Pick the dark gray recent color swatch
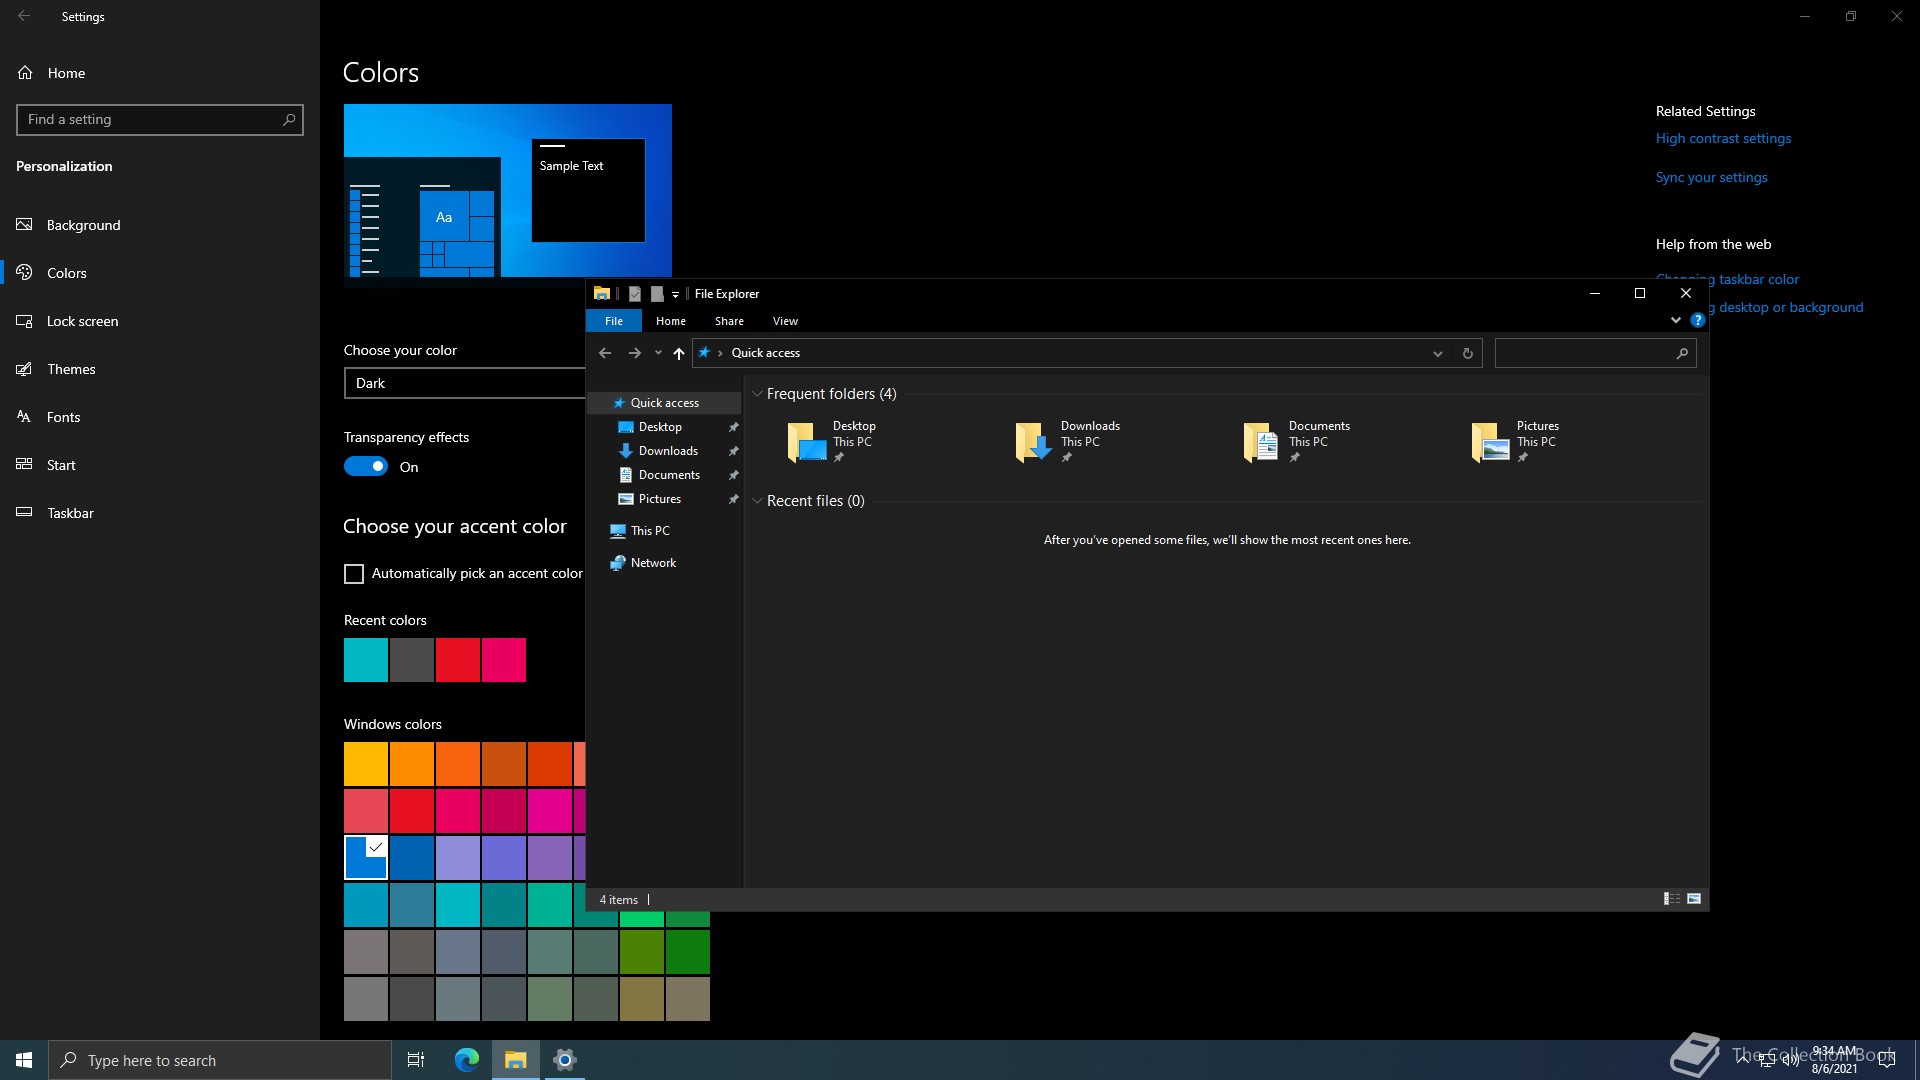The height and width of the screenshot is (1080, 1920). (x=412, y=660)
